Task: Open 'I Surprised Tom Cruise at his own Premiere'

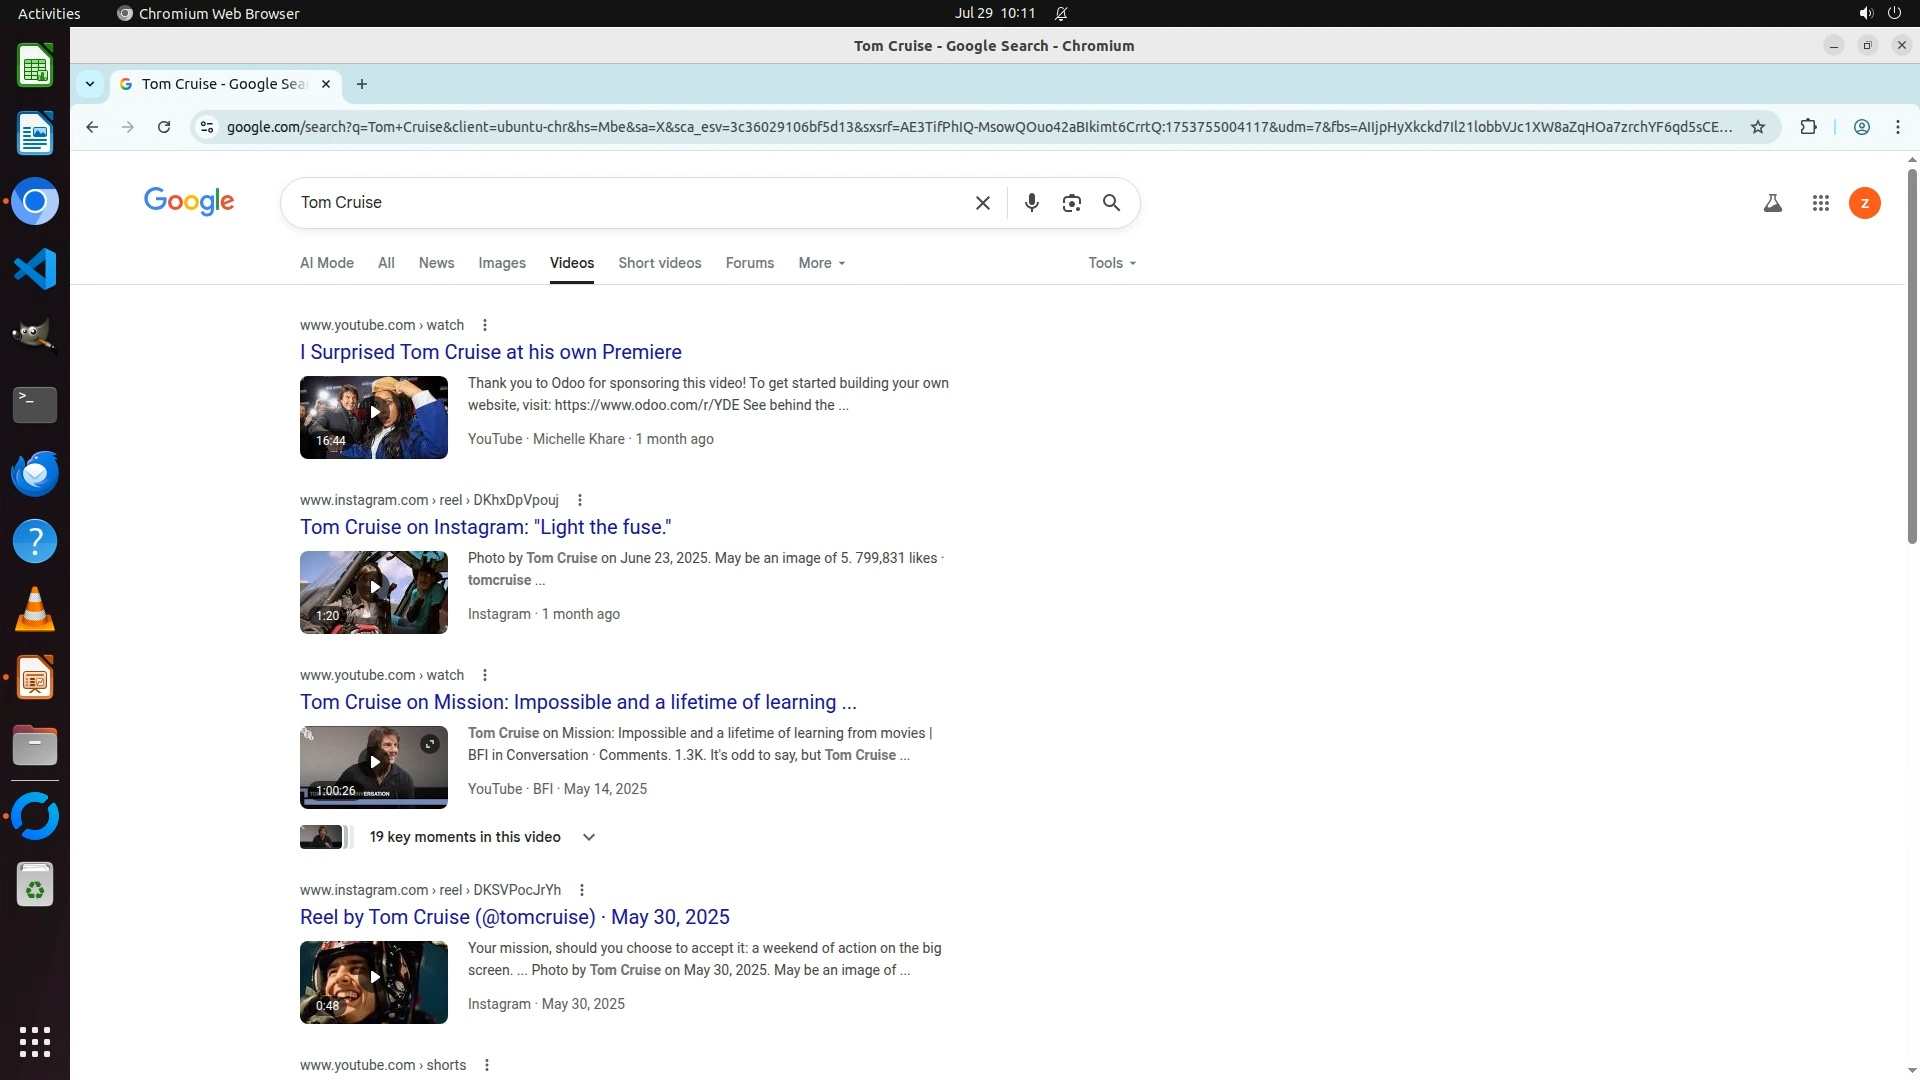Action: coord(490,352)
